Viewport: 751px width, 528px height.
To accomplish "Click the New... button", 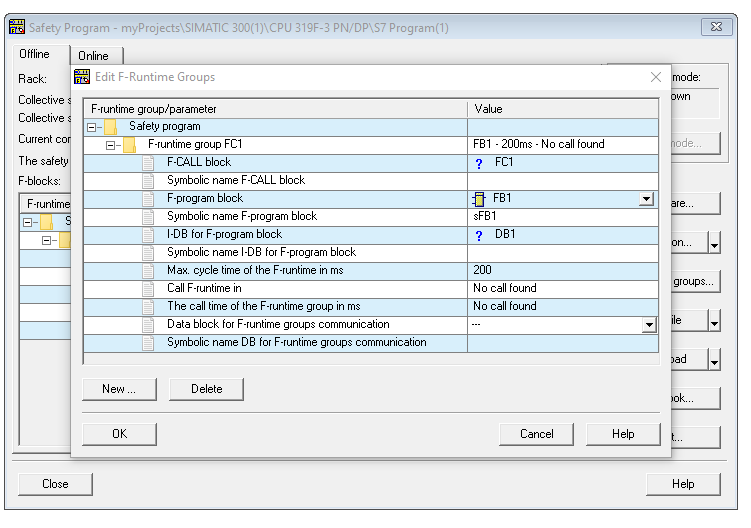I will (x=119, y=389).
